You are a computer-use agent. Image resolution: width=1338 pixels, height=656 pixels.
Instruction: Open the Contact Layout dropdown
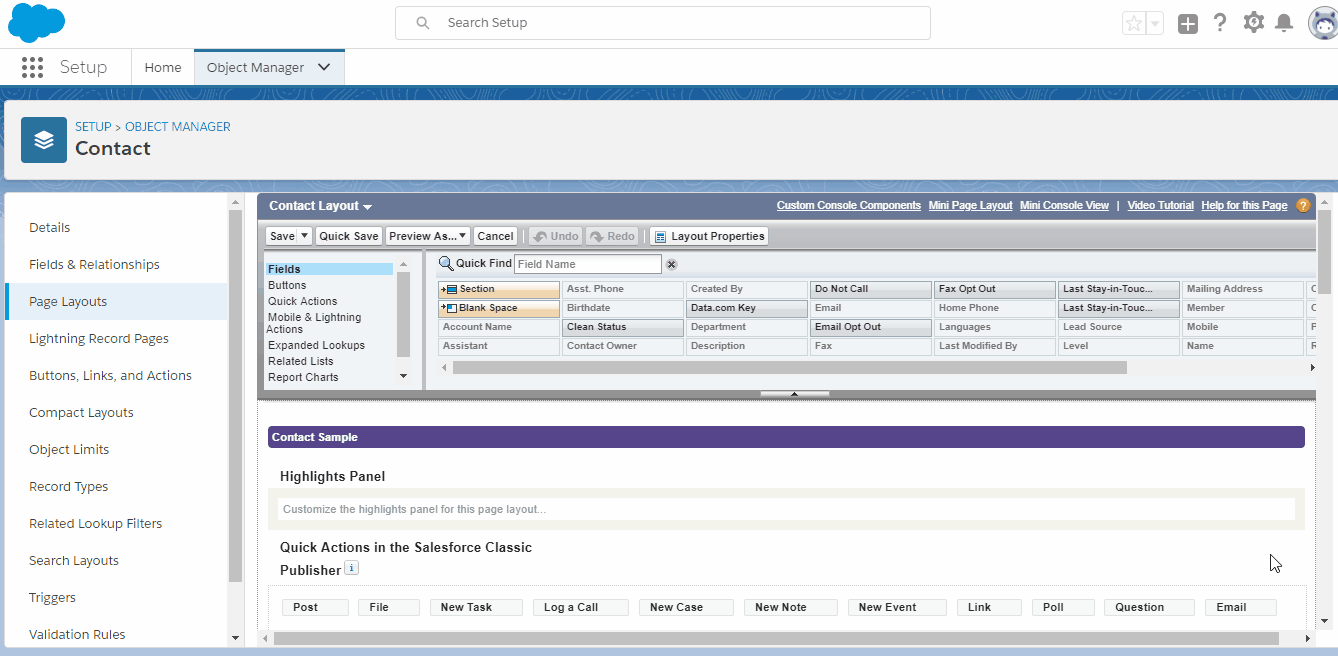(x=321, y=206)
